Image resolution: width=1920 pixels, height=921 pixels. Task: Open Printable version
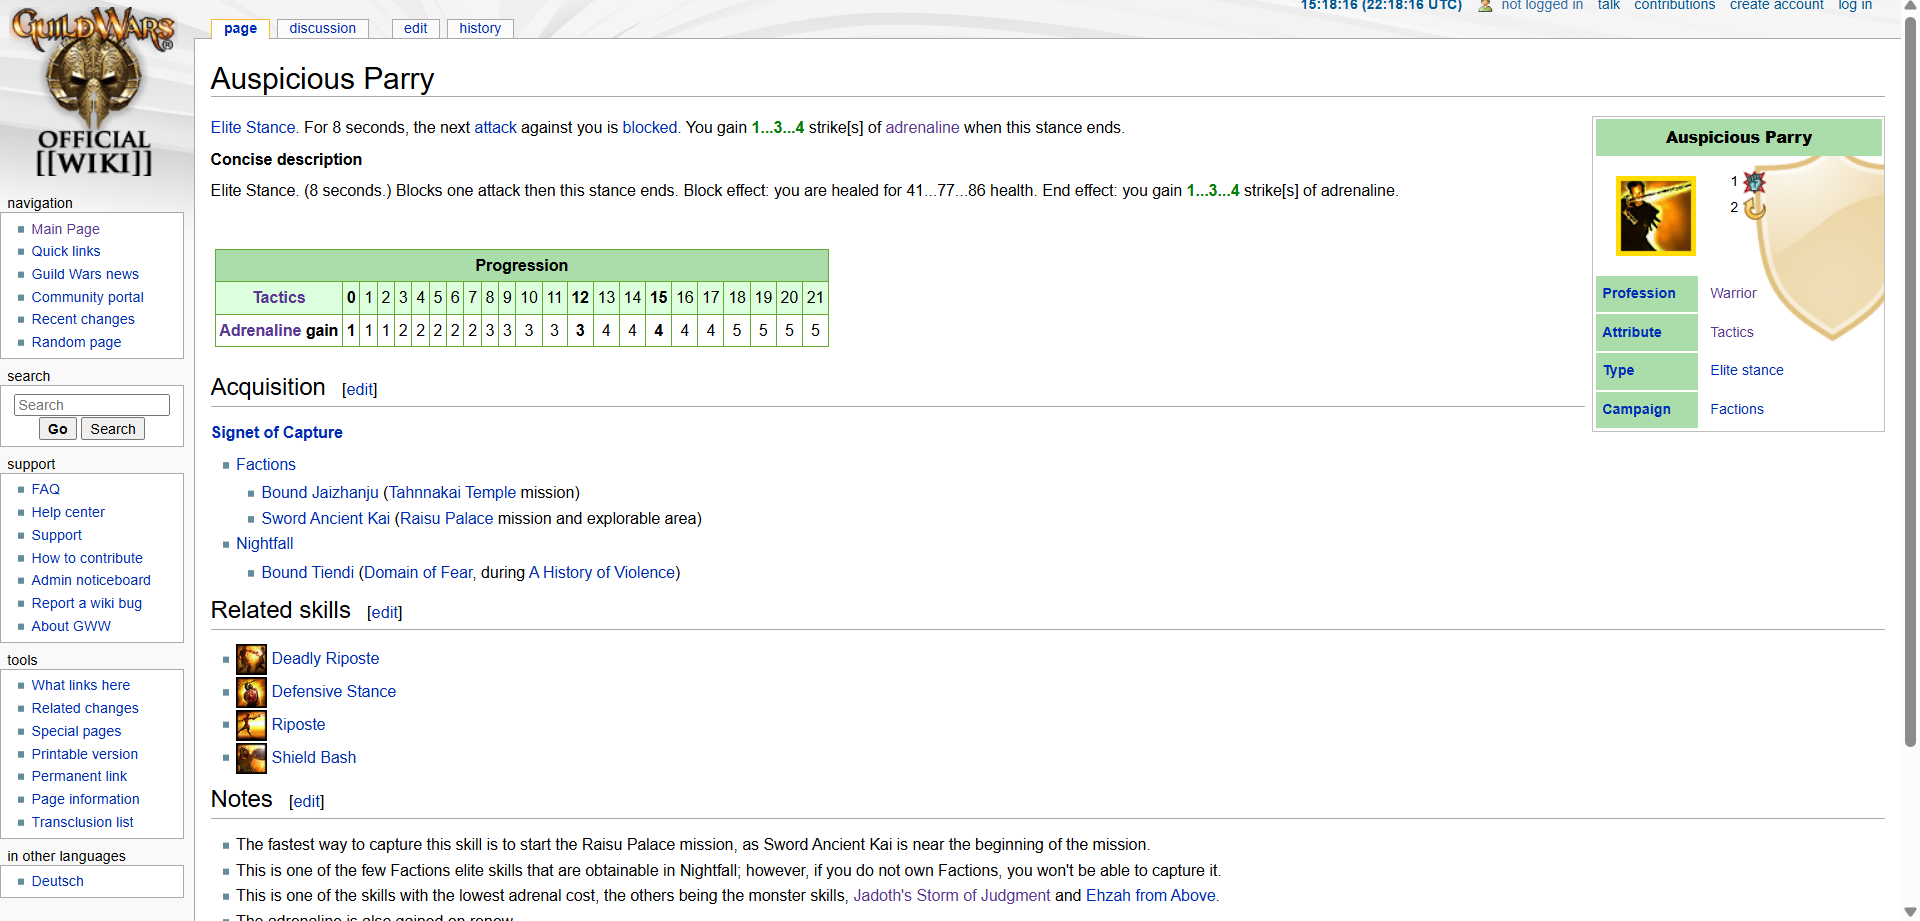[85, 754]
